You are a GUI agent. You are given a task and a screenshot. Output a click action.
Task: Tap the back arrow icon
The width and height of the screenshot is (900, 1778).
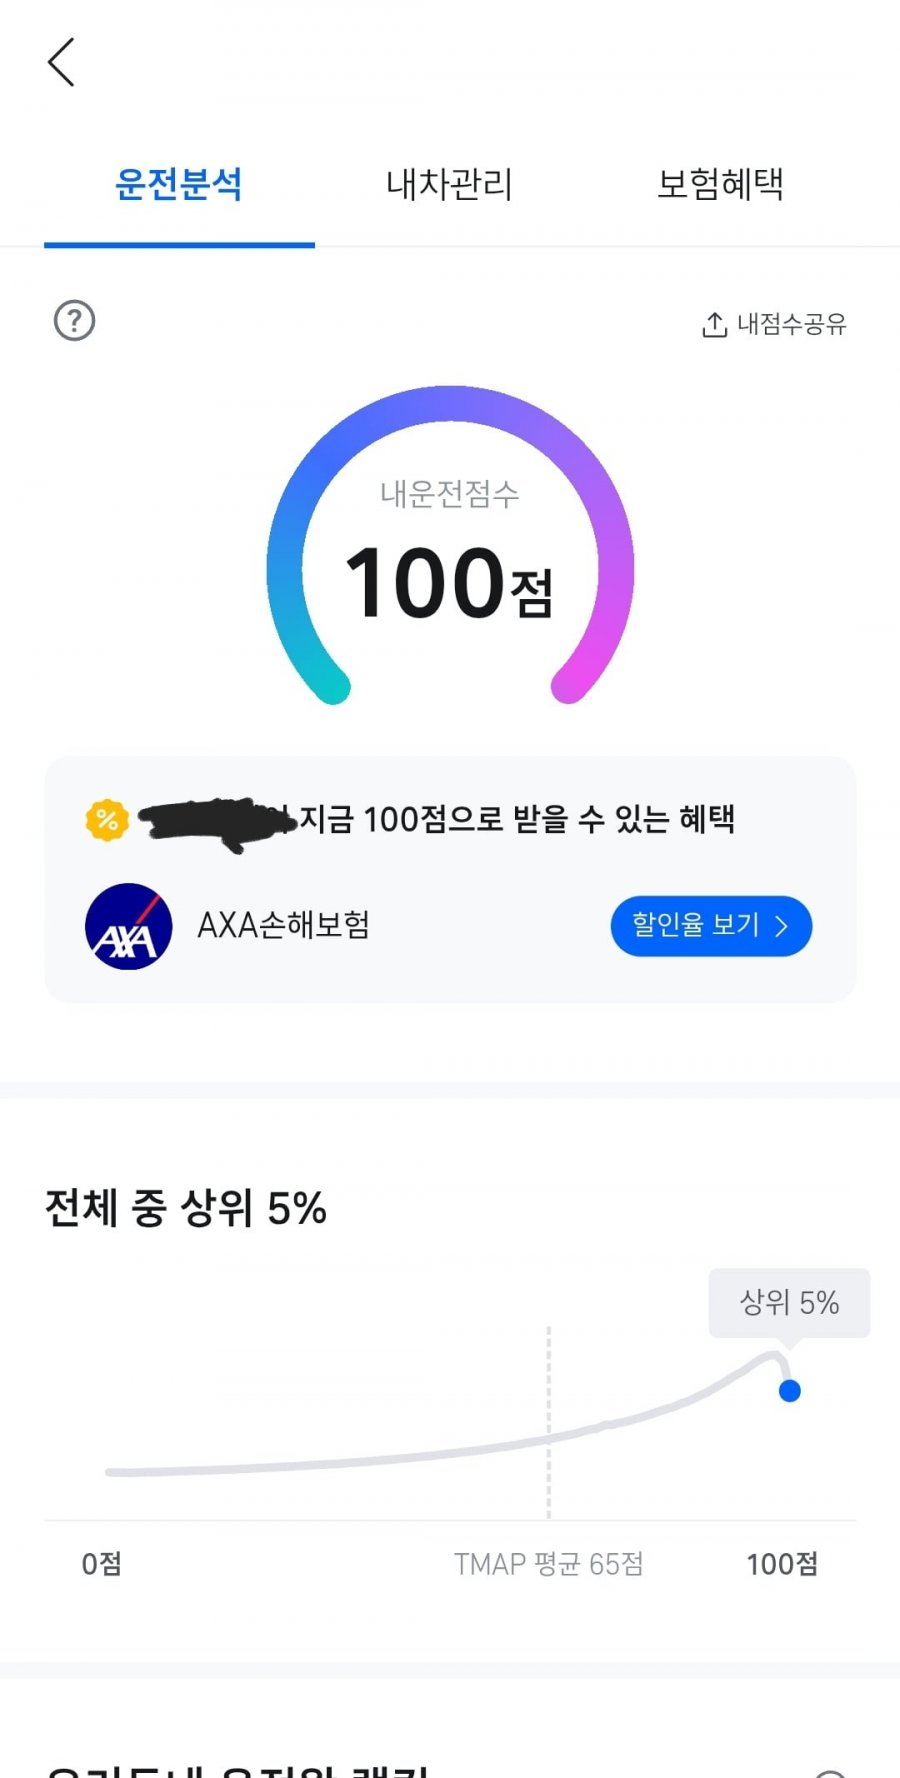(61, 62)
